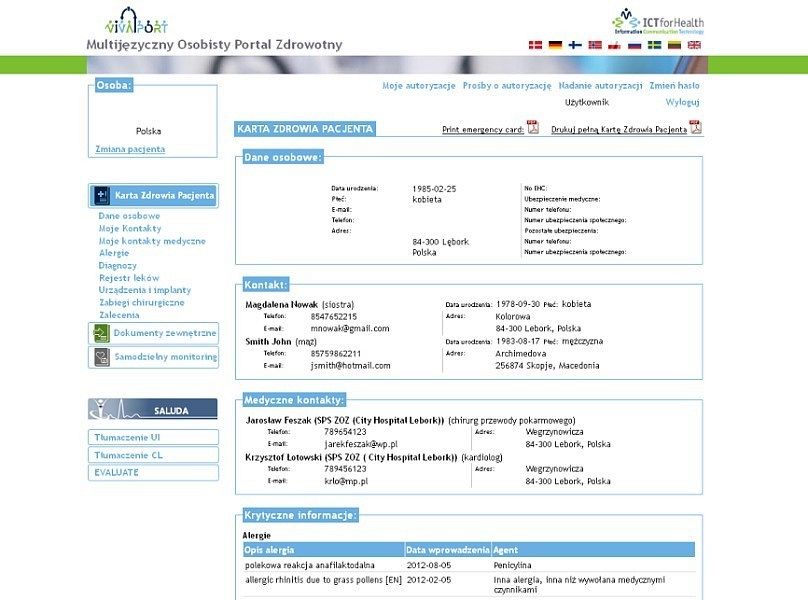
Task: Choose the UK flag for English
Action: click(694, 45)
